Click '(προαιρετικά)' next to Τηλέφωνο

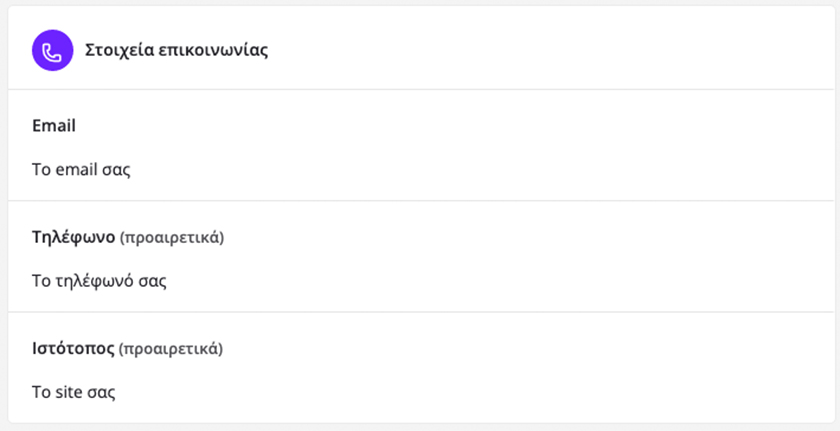click(172, 238)
